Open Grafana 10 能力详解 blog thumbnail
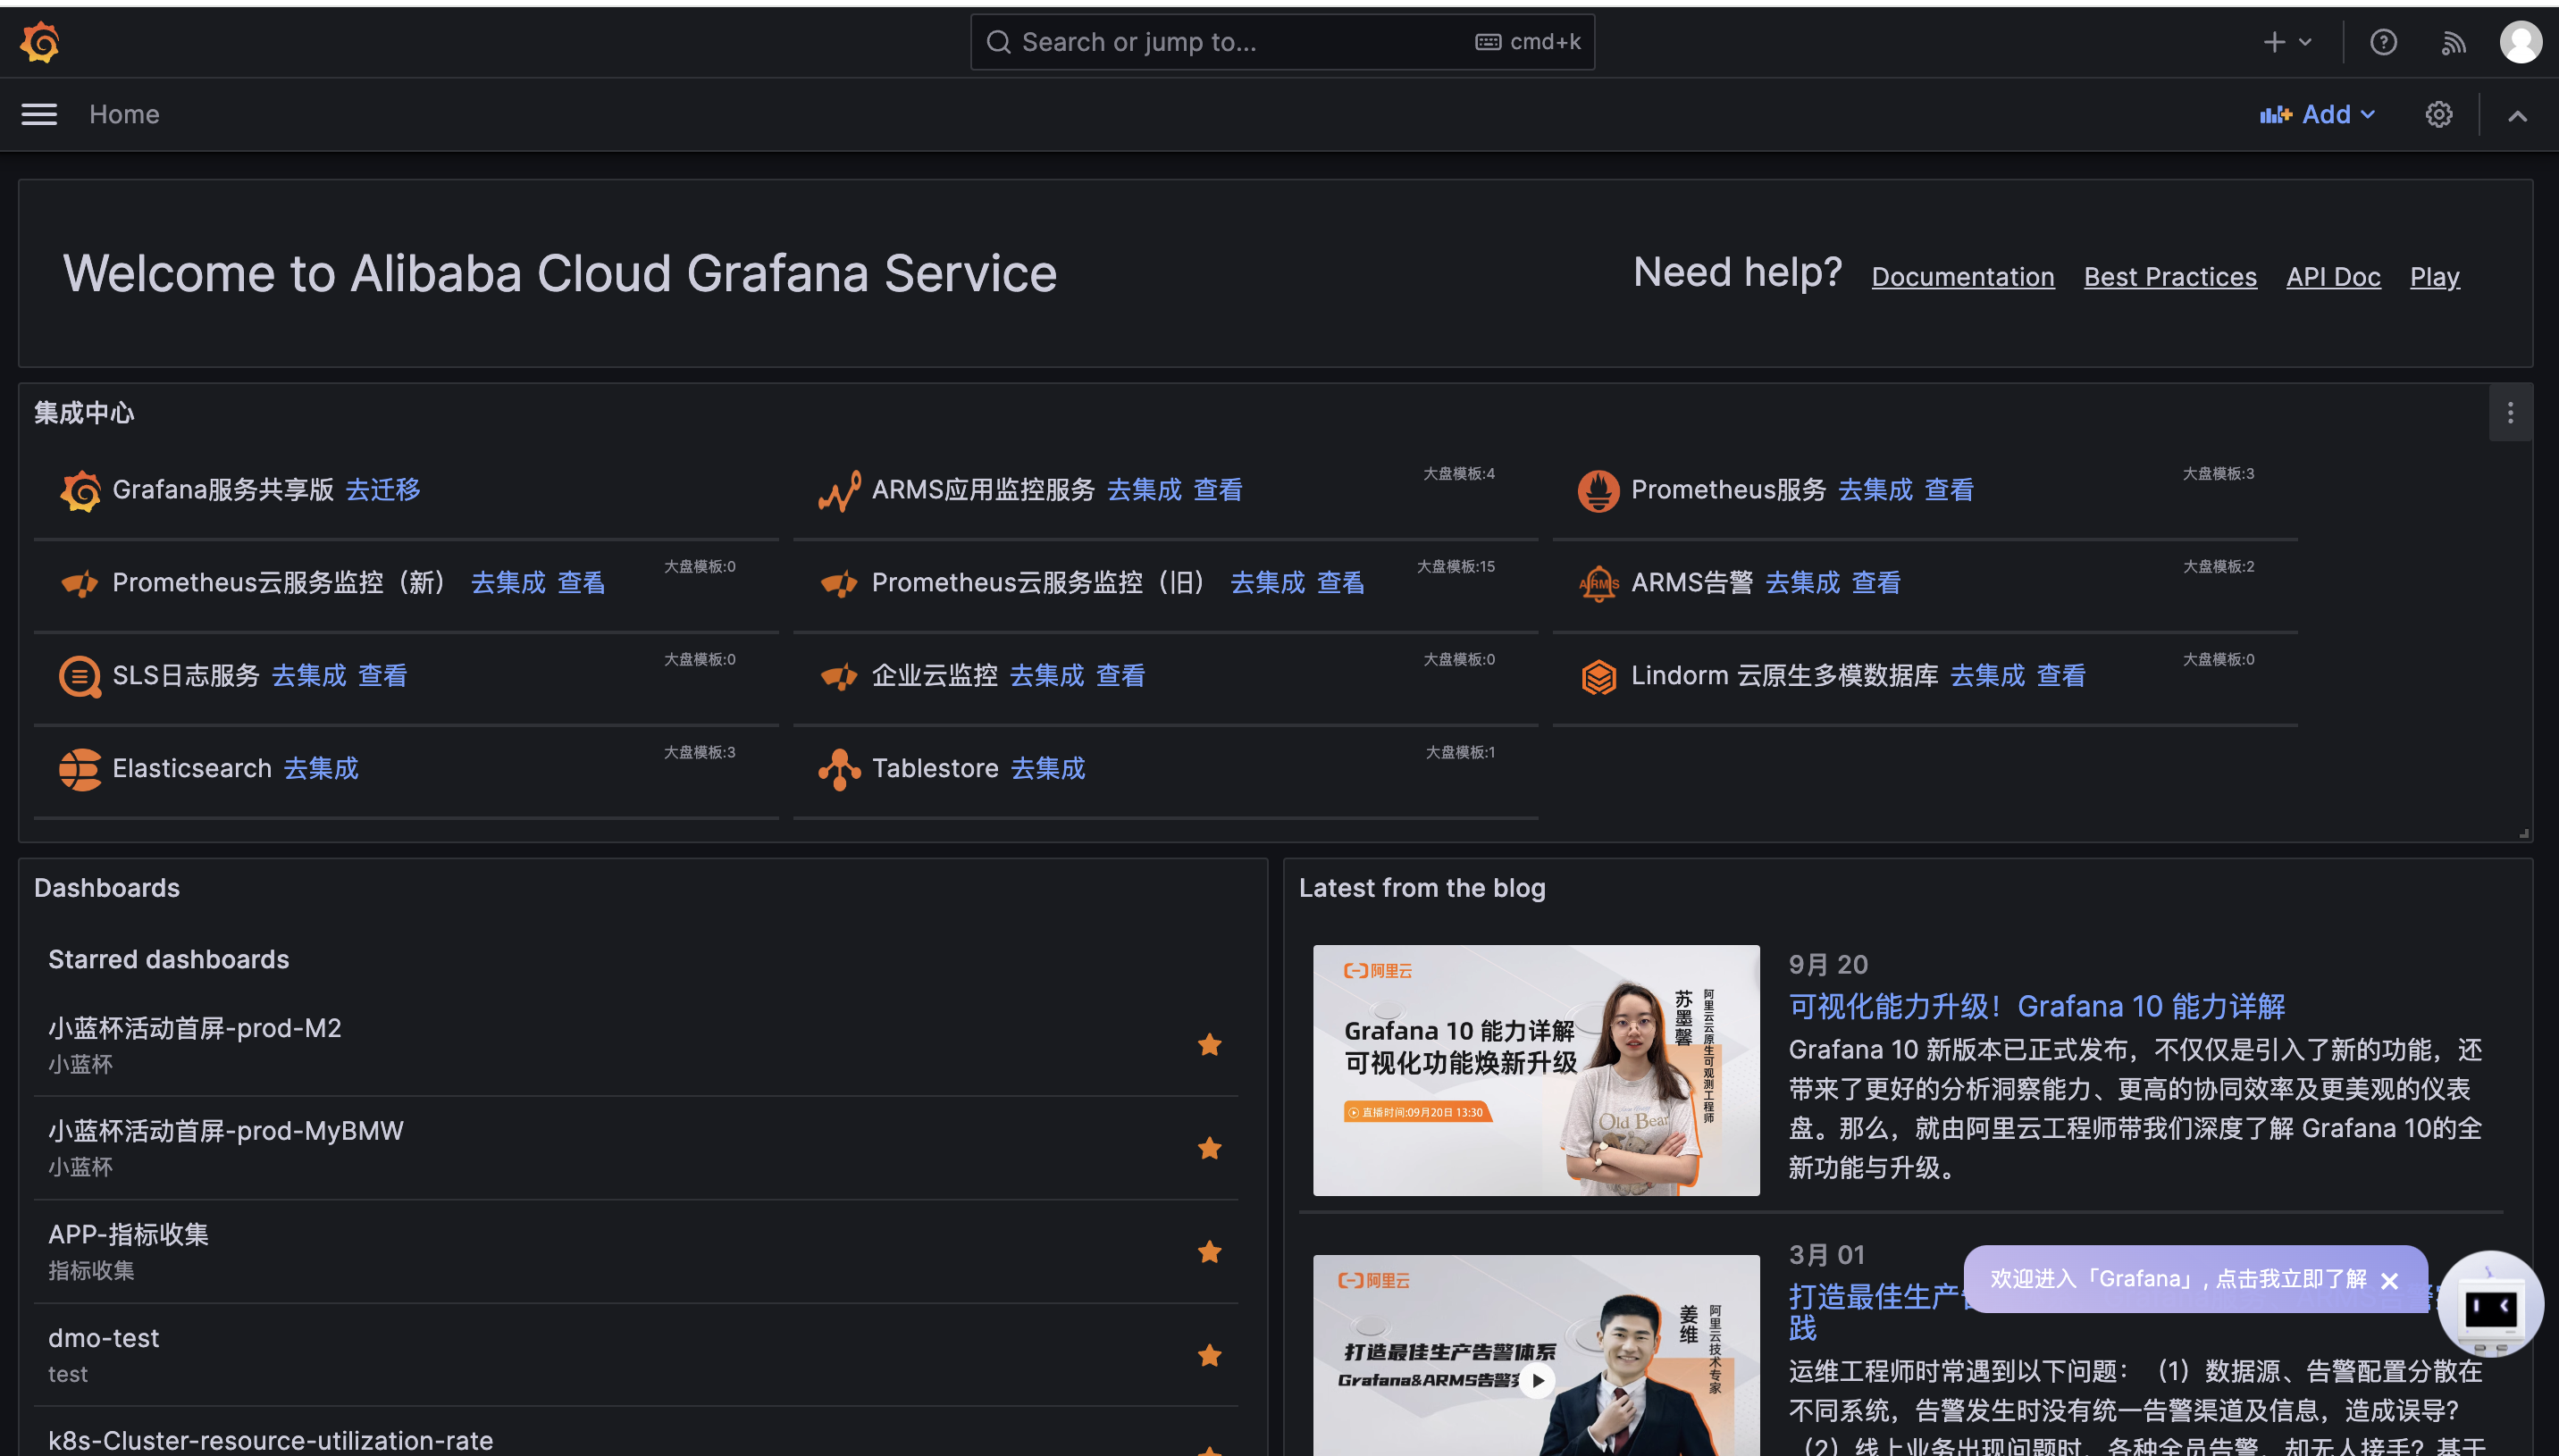Viewport: 2559px width, 1456px height. (x=1536, y=1070)
